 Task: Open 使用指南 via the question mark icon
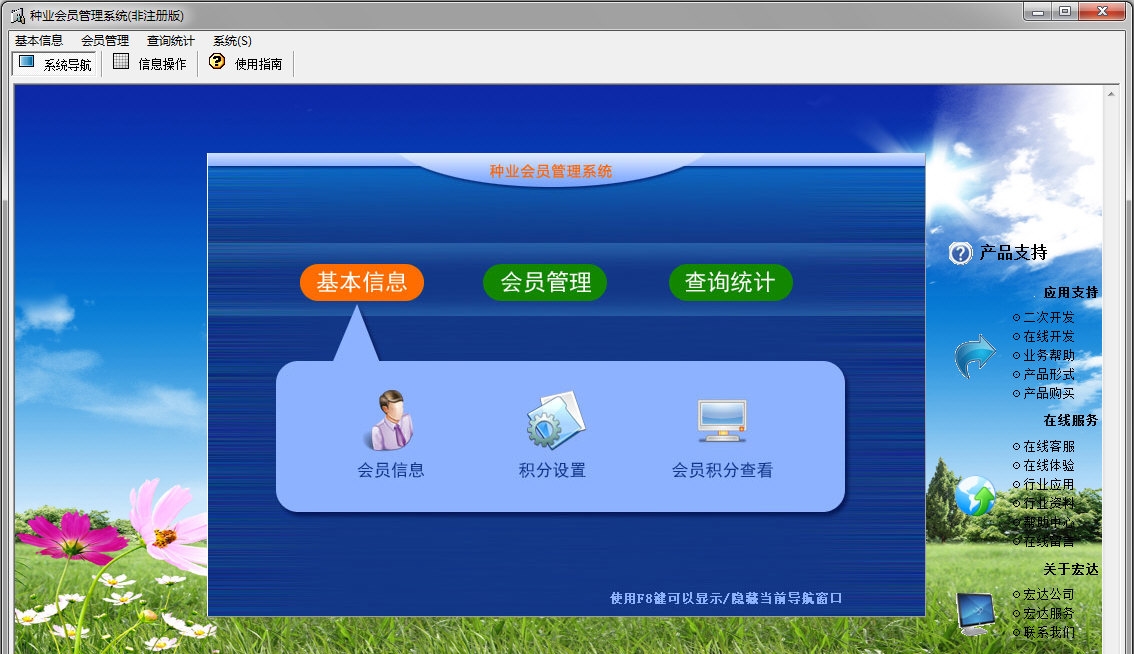point(216,63)
